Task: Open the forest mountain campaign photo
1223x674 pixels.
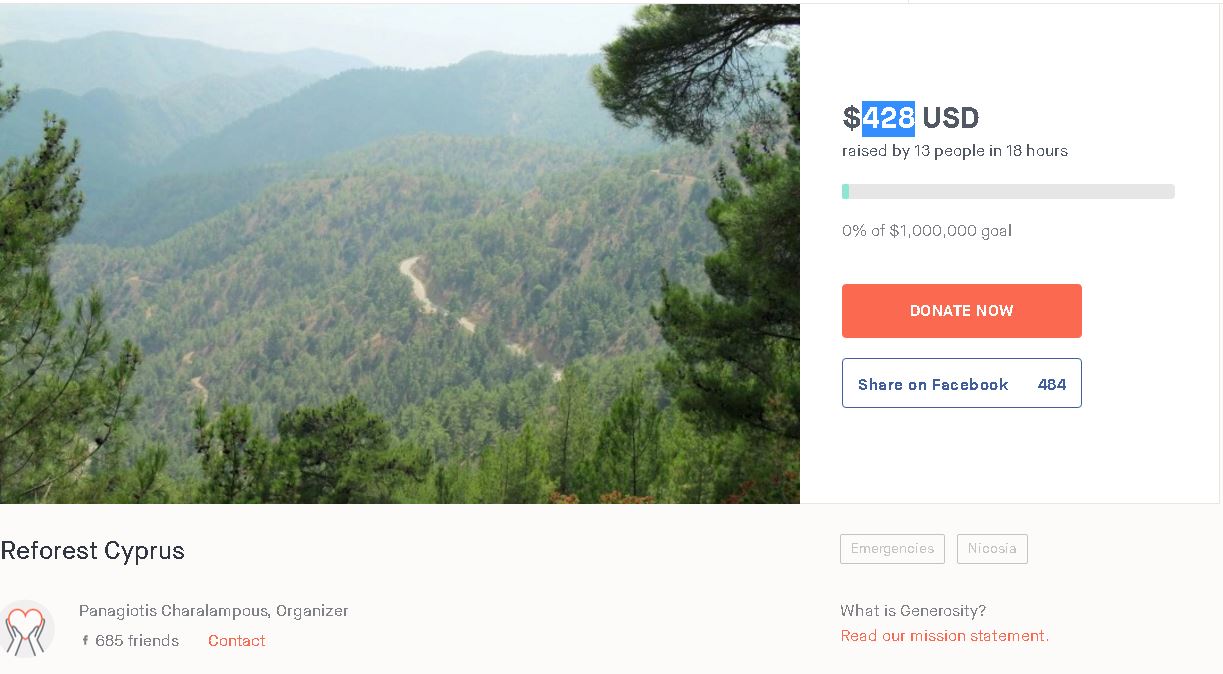Action: coord(400,254)
